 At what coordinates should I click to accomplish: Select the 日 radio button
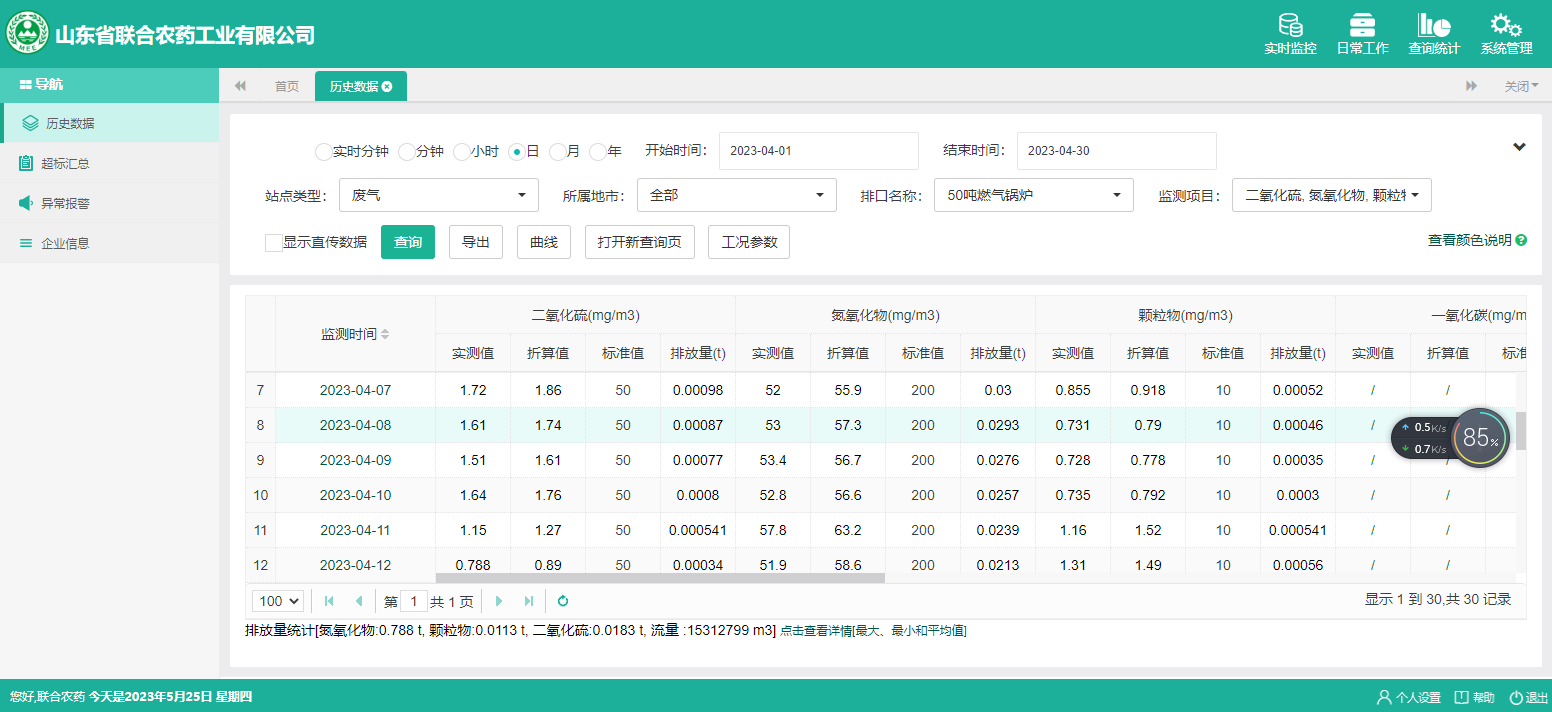[x=517, y=152]
